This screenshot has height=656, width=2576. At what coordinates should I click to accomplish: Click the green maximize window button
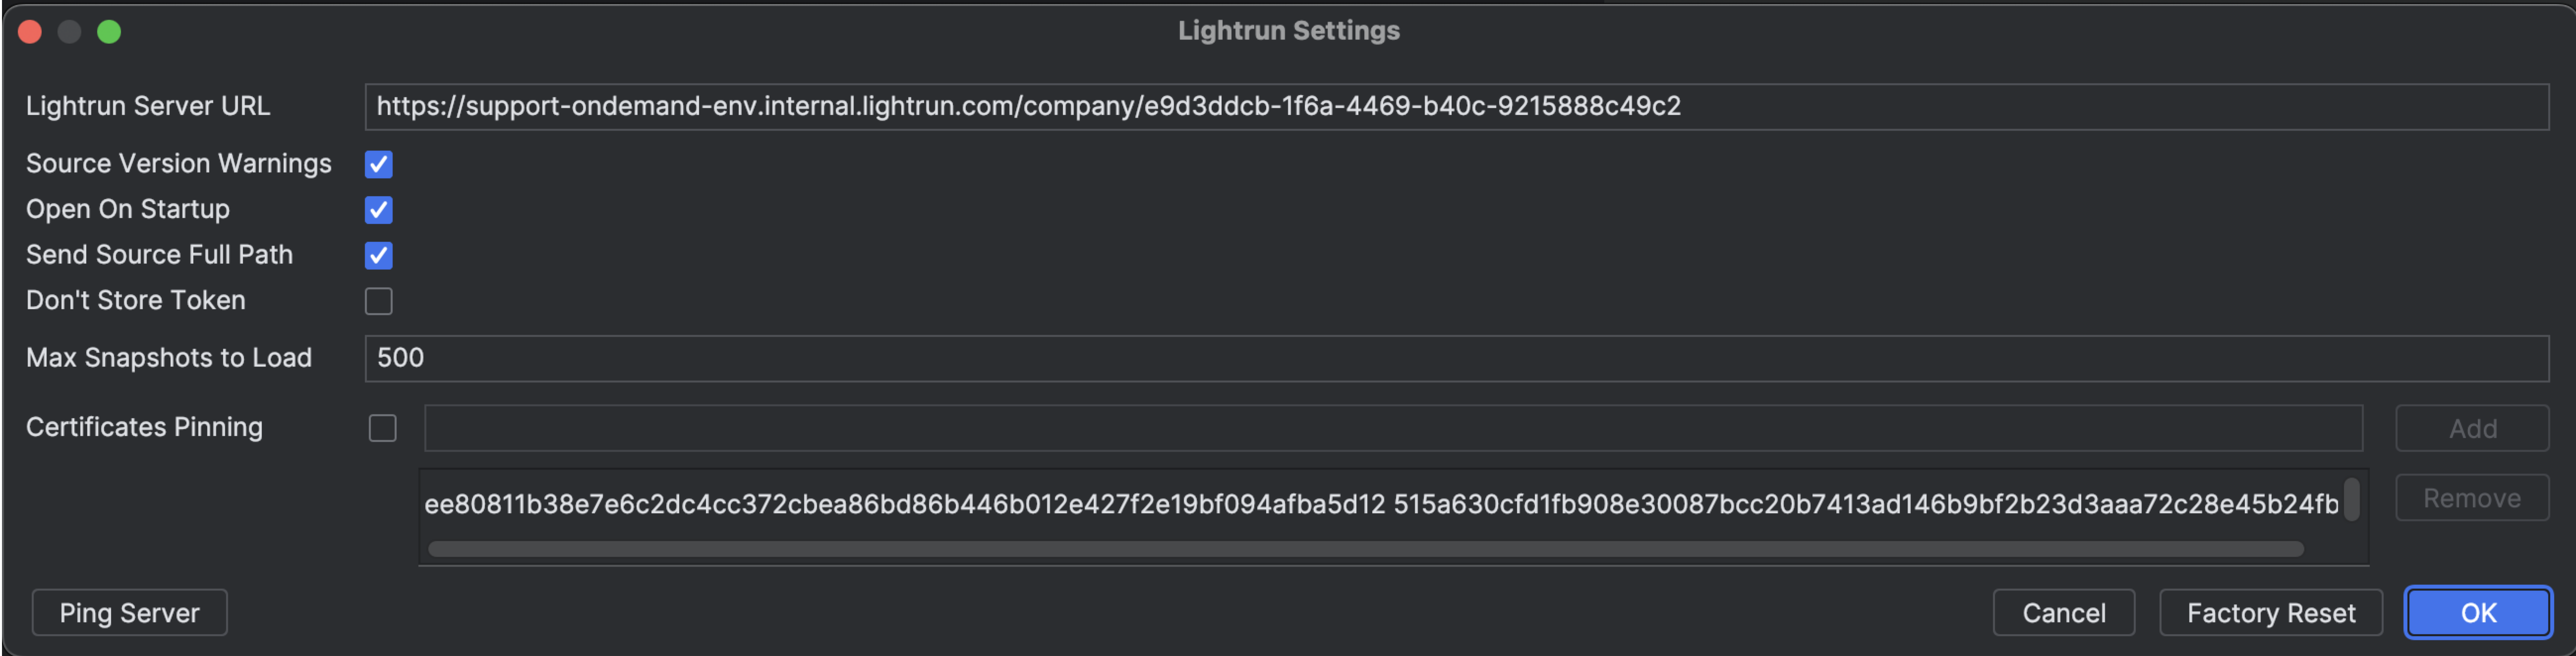point(109,32)
